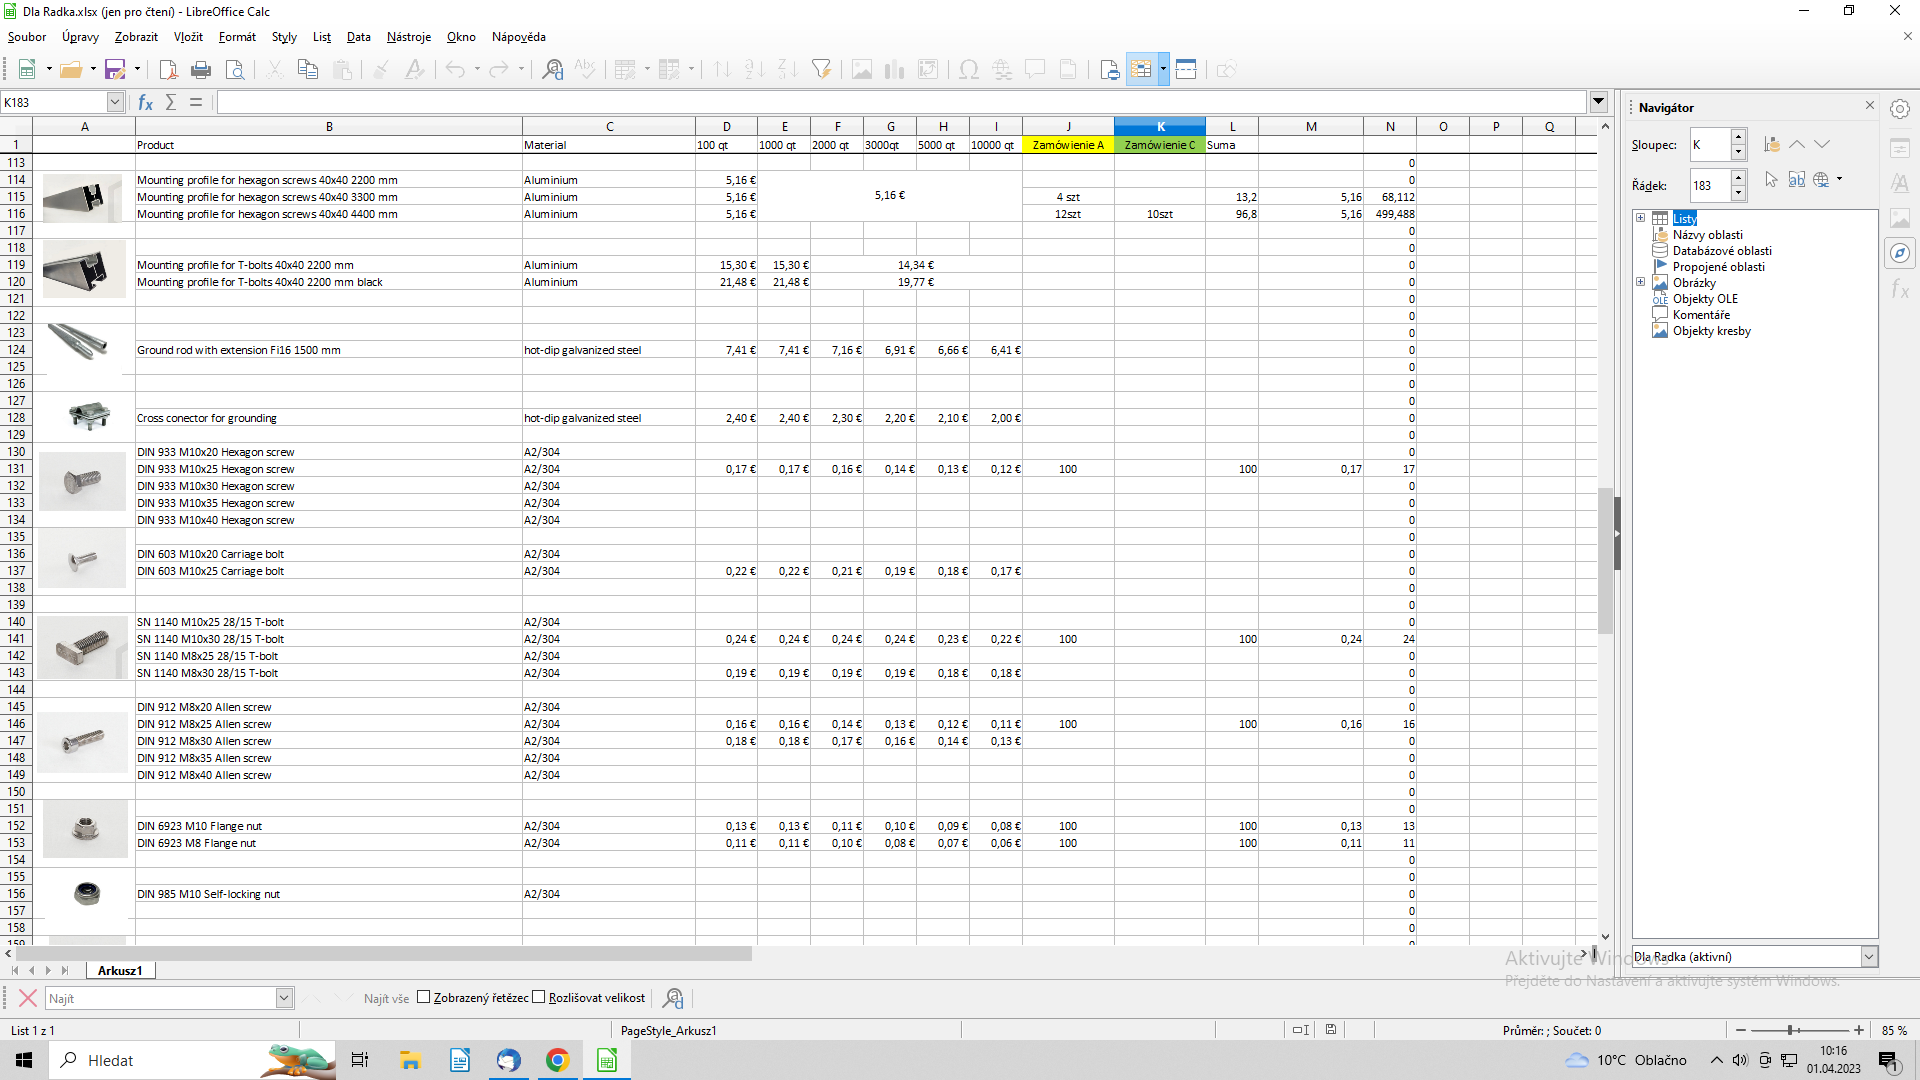The height and width of the screenshot is (1080, 1920).
Task: Enable the Zobrazený řetězec checkbox
Action: (x=424, y=997)
